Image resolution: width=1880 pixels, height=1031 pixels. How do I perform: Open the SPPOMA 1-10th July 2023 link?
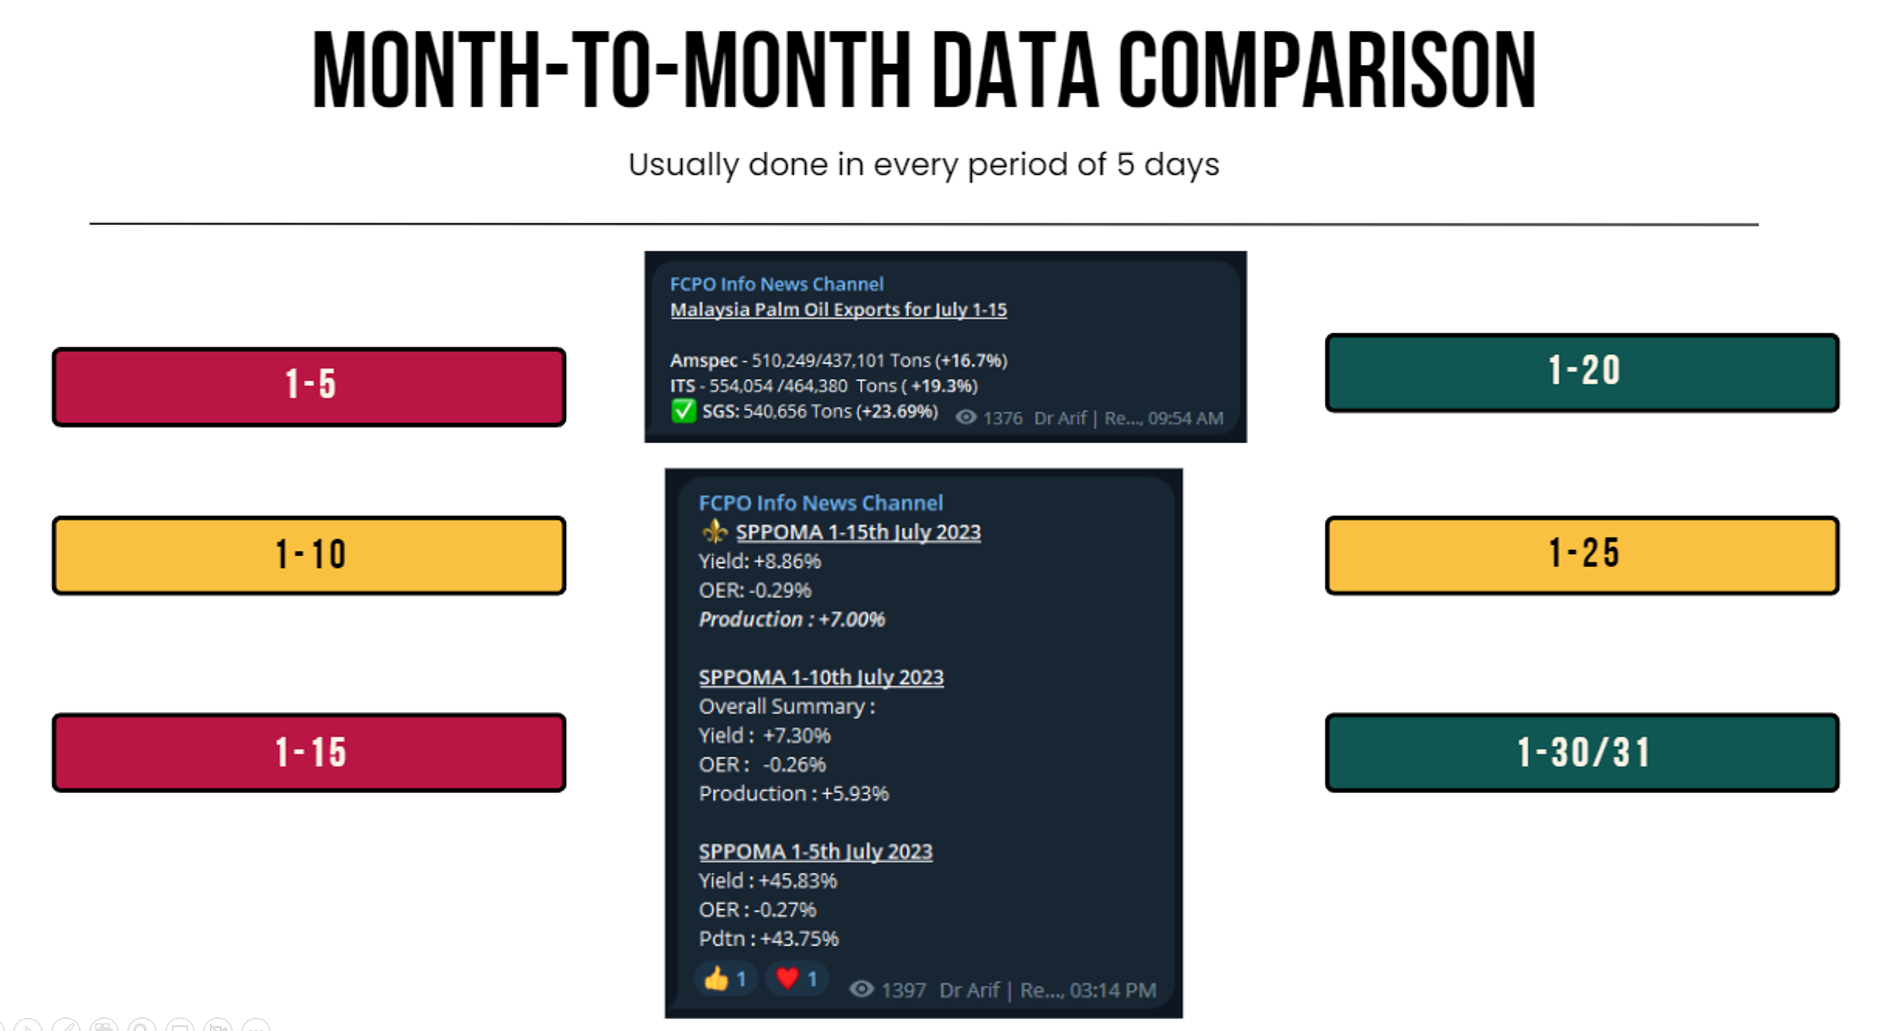click(x=821, y=677)
